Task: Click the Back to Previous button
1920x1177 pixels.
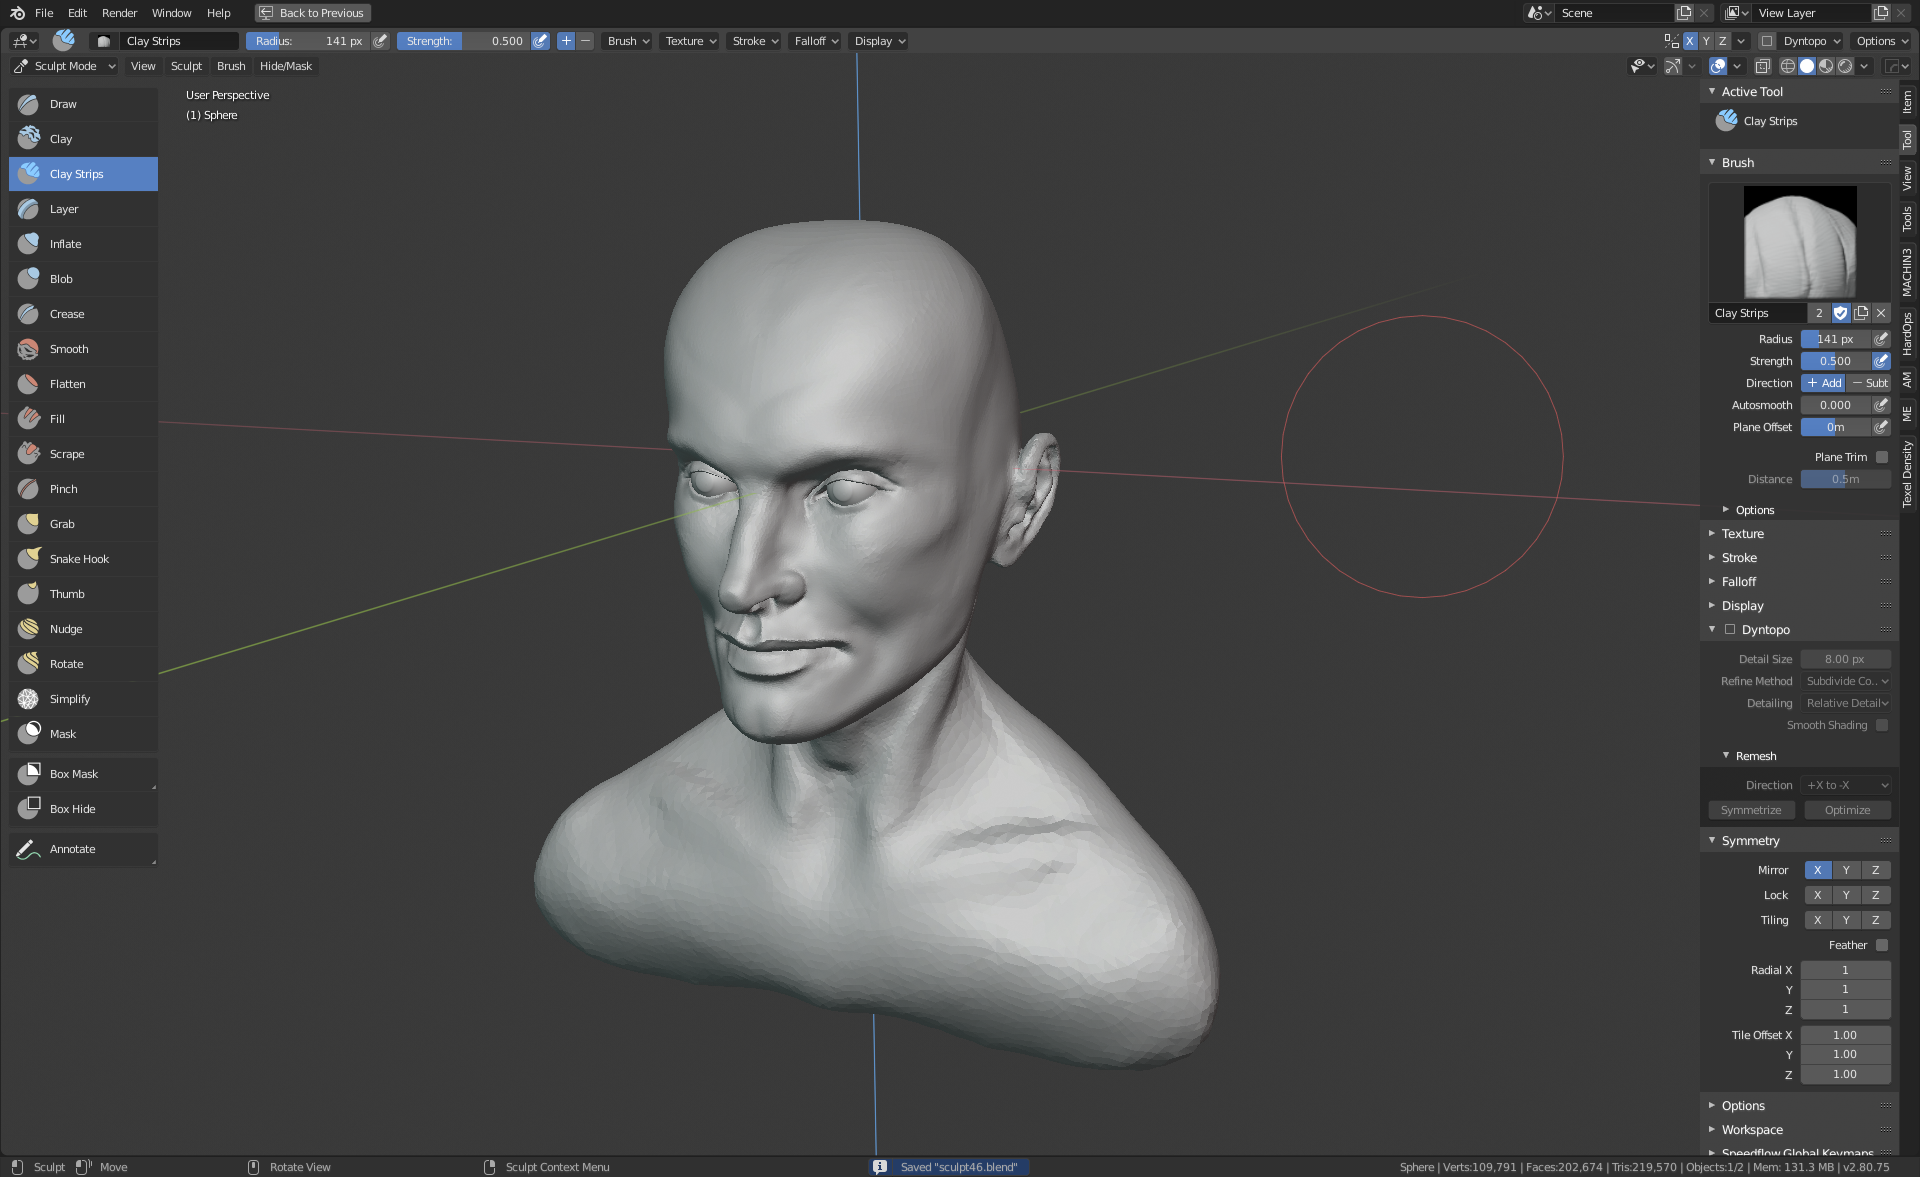Action: (x=312, y=13)
